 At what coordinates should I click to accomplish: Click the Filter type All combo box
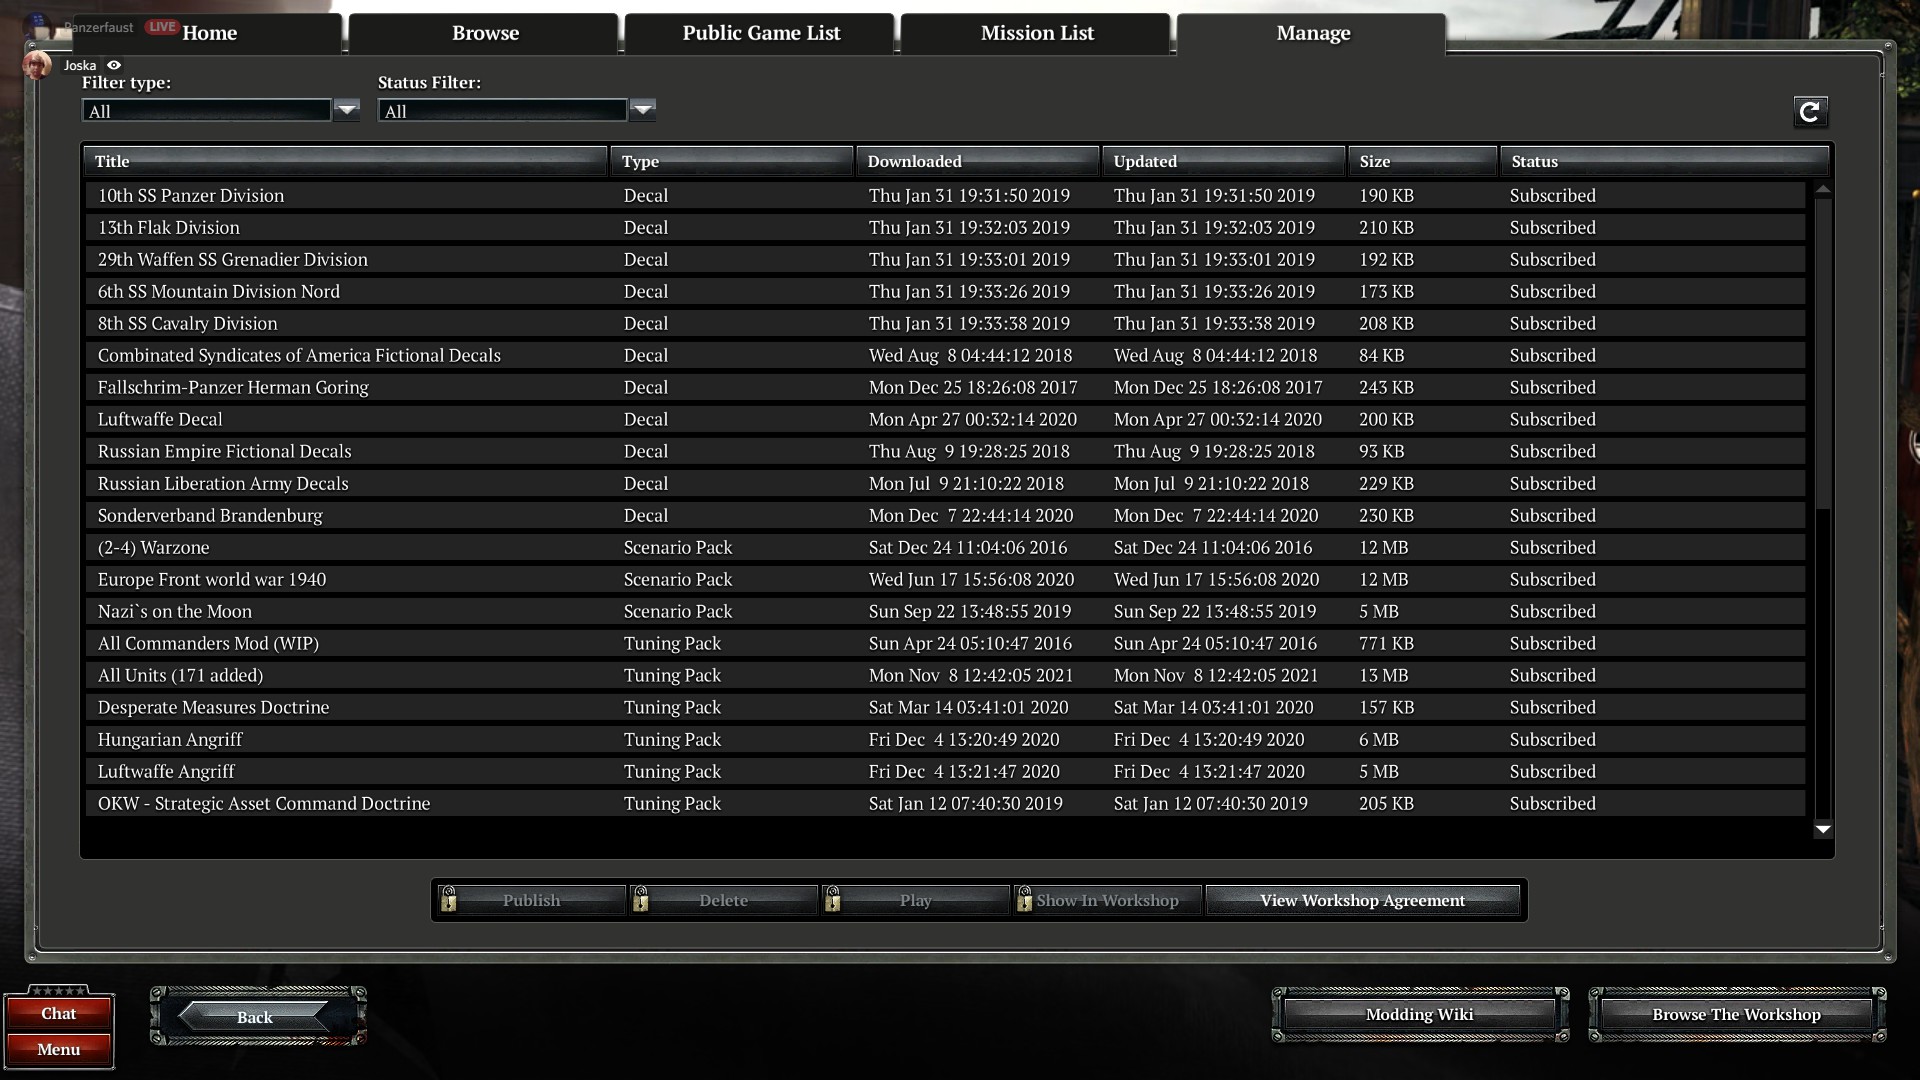pyautogui.click(x=206, y=111)
